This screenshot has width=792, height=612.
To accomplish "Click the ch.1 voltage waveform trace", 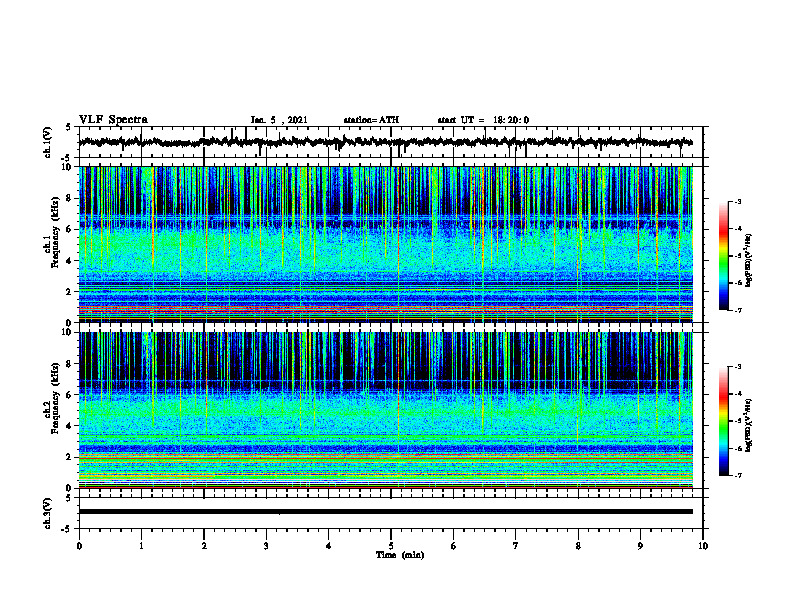I will pyautogui.click(x=385, y=142).
